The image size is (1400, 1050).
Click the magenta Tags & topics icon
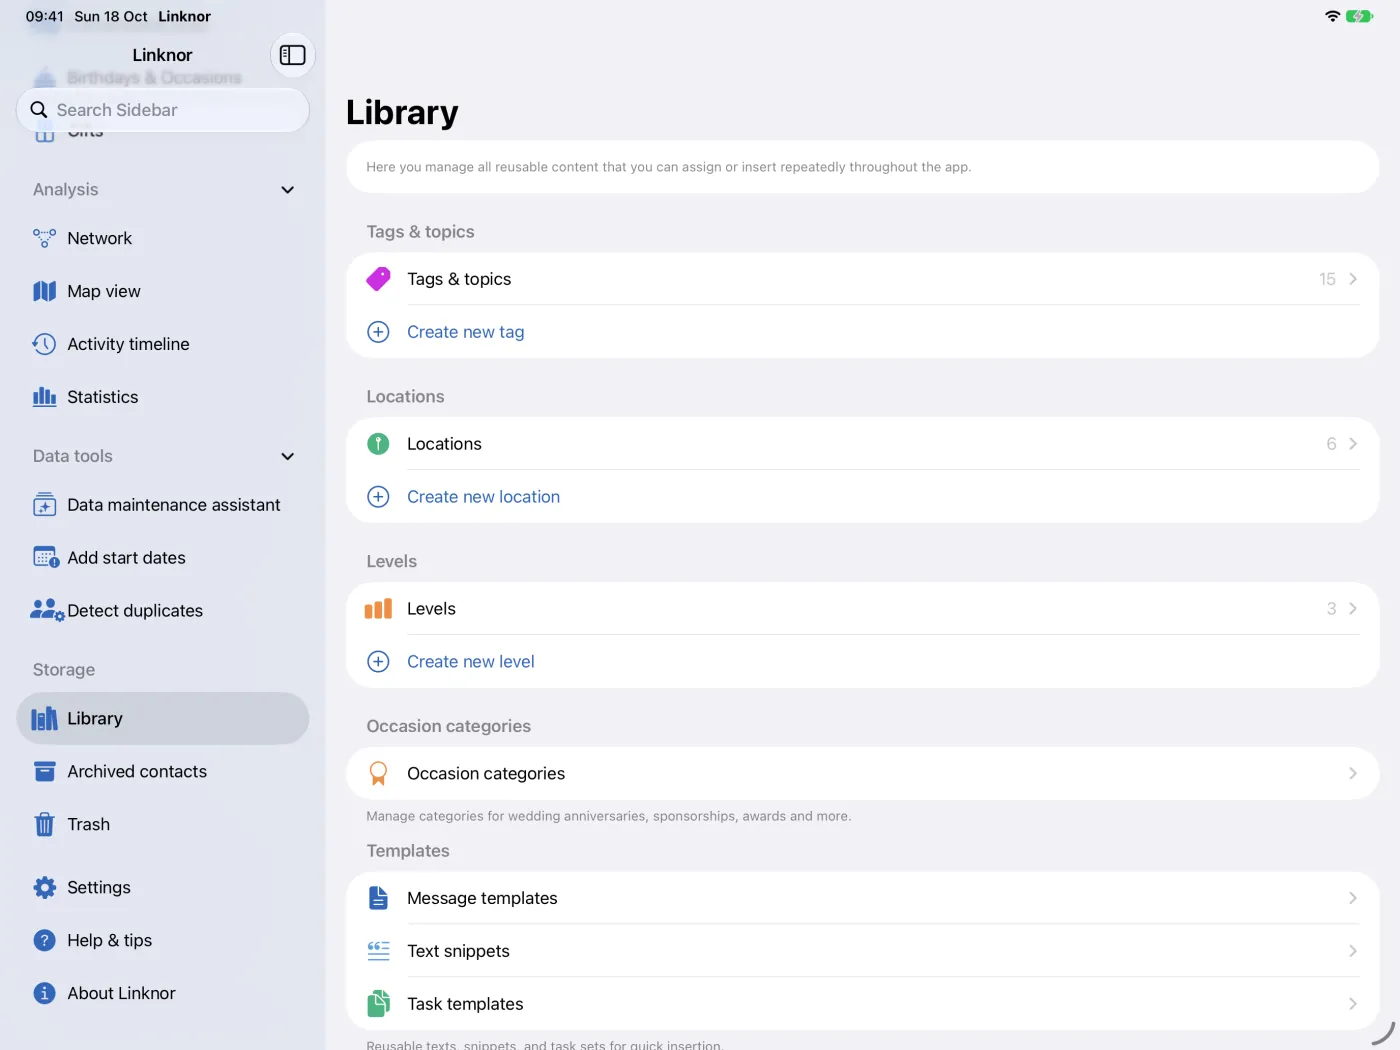coord(378,279)
